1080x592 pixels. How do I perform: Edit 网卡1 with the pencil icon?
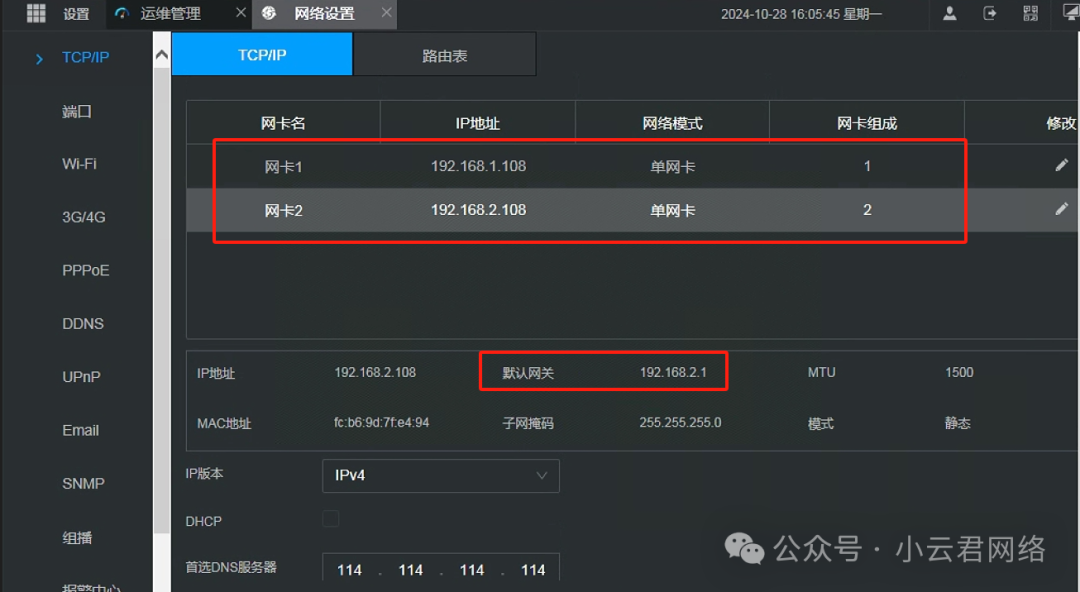[x=1061, y=166]
